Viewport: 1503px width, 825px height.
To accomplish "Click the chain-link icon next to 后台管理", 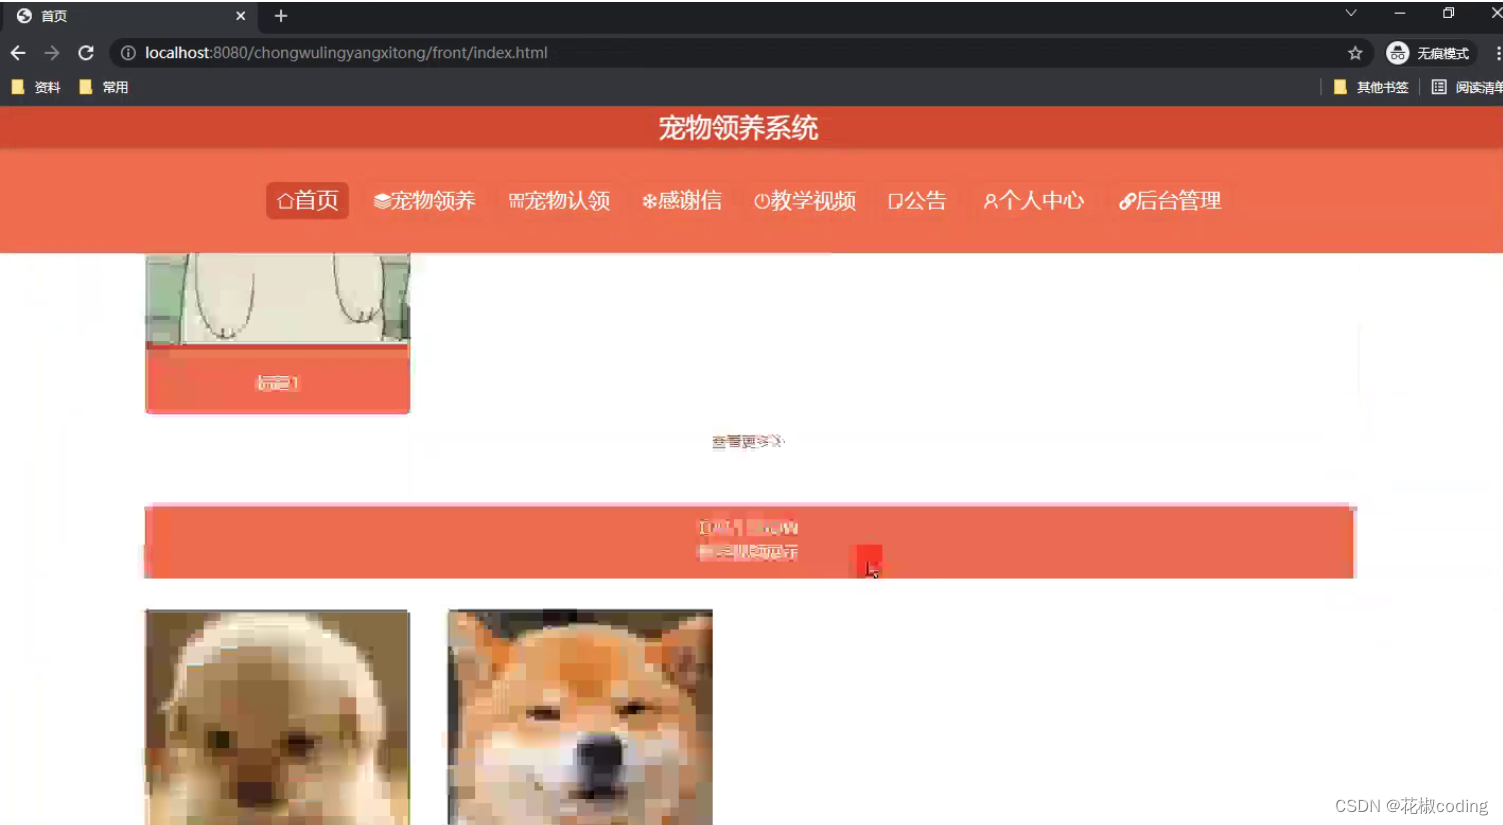I will (x=1128, y=200).
